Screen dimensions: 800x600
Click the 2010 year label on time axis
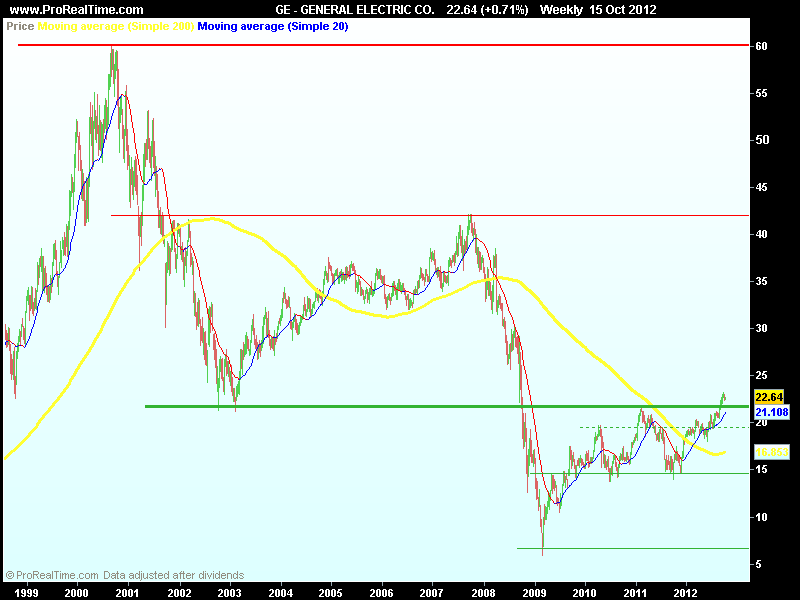click(x=585, y=592)
